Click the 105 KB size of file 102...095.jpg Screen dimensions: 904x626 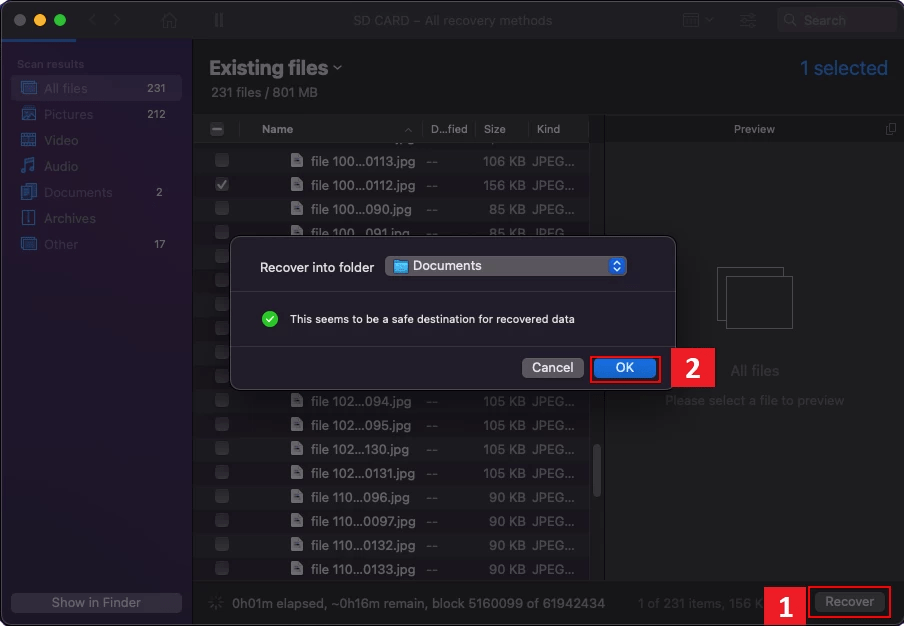504,425
